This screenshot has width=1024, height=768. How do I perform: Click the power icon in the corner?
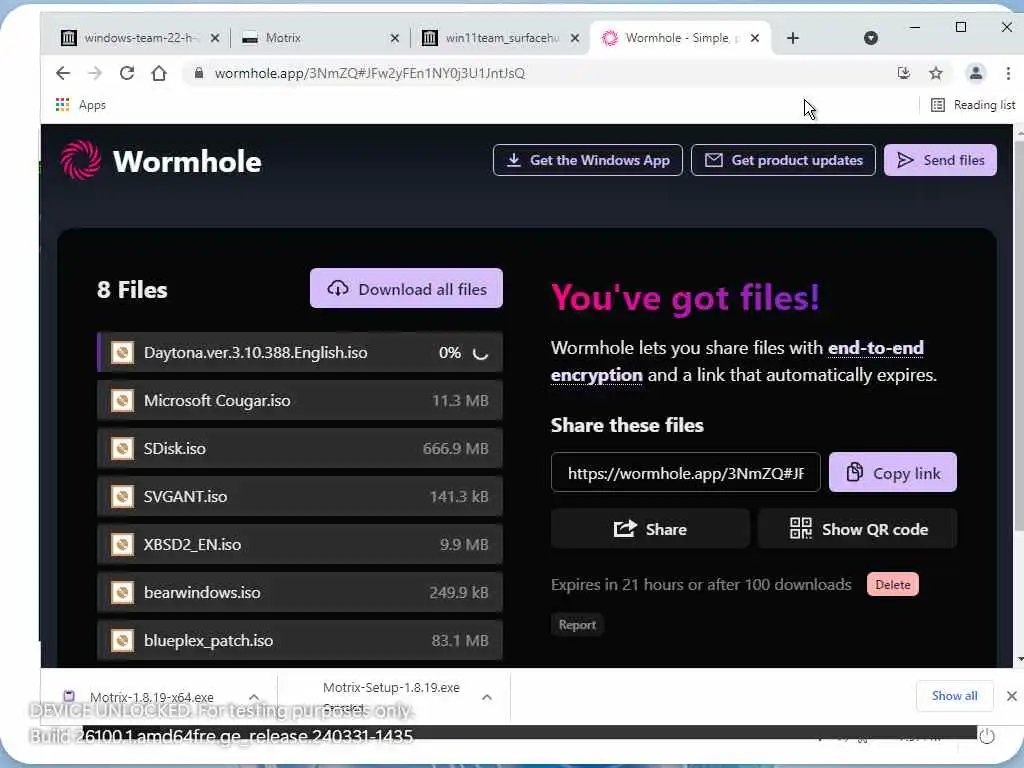click(x=987, y=737)
